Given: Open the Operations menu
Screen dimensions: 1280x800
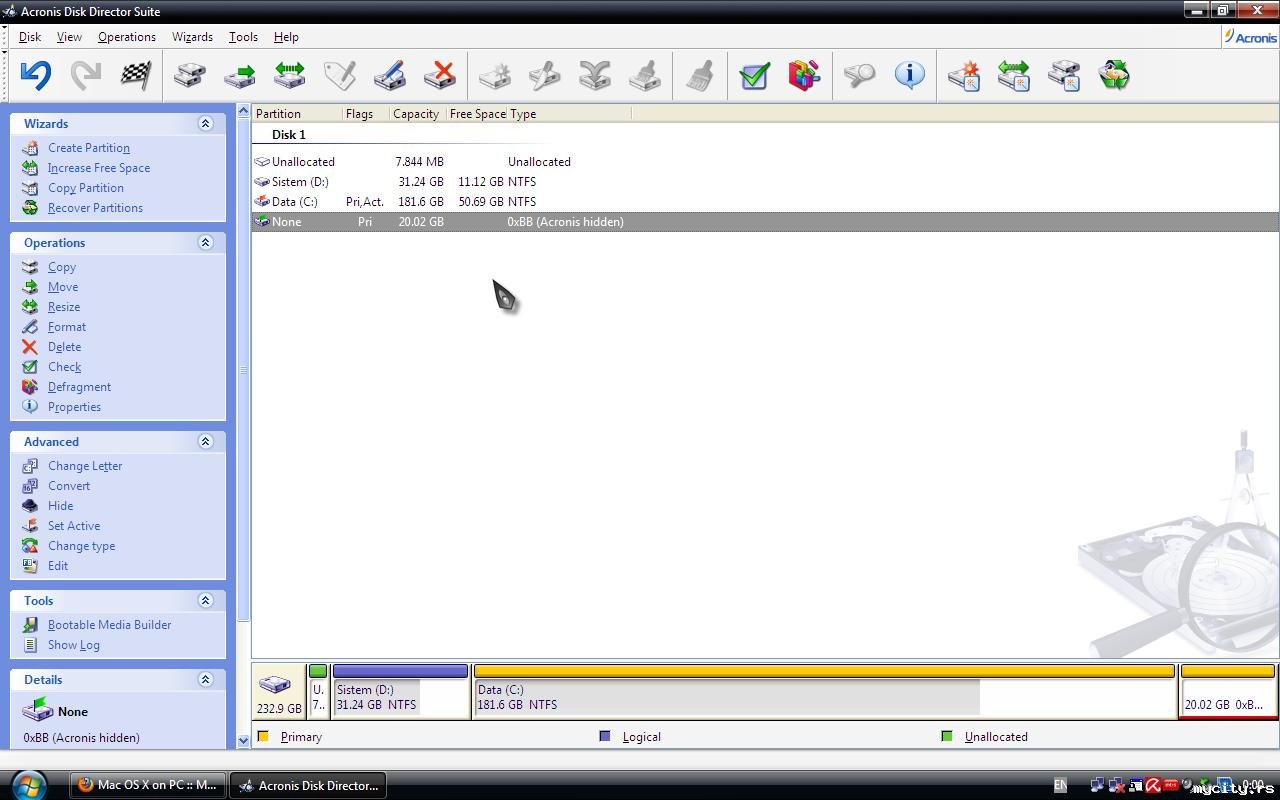Looking at the screenshot, I should point(127,37).
